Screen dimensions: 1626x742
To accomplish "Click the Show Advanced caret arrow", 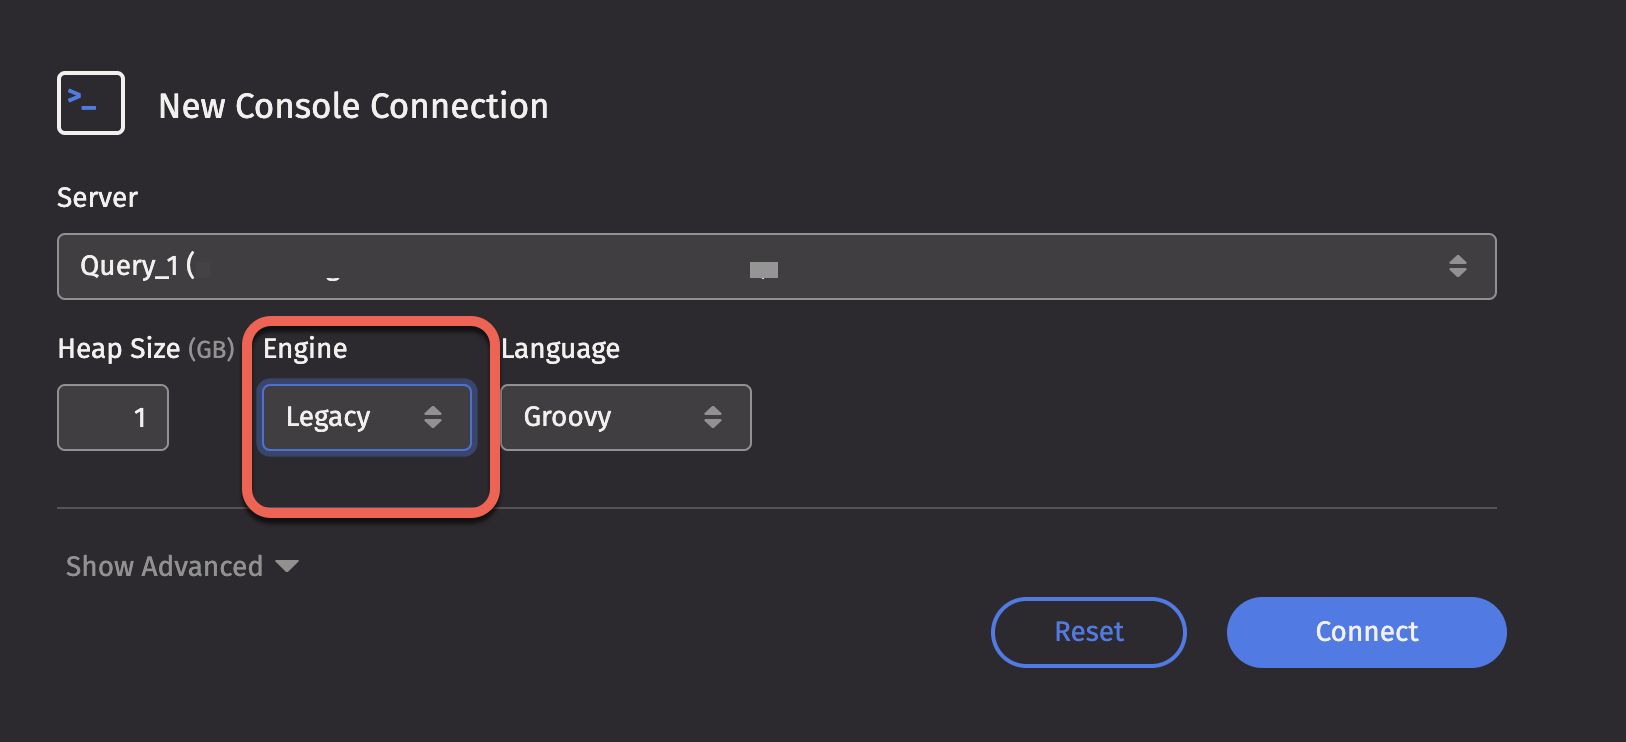I will 287,566.
